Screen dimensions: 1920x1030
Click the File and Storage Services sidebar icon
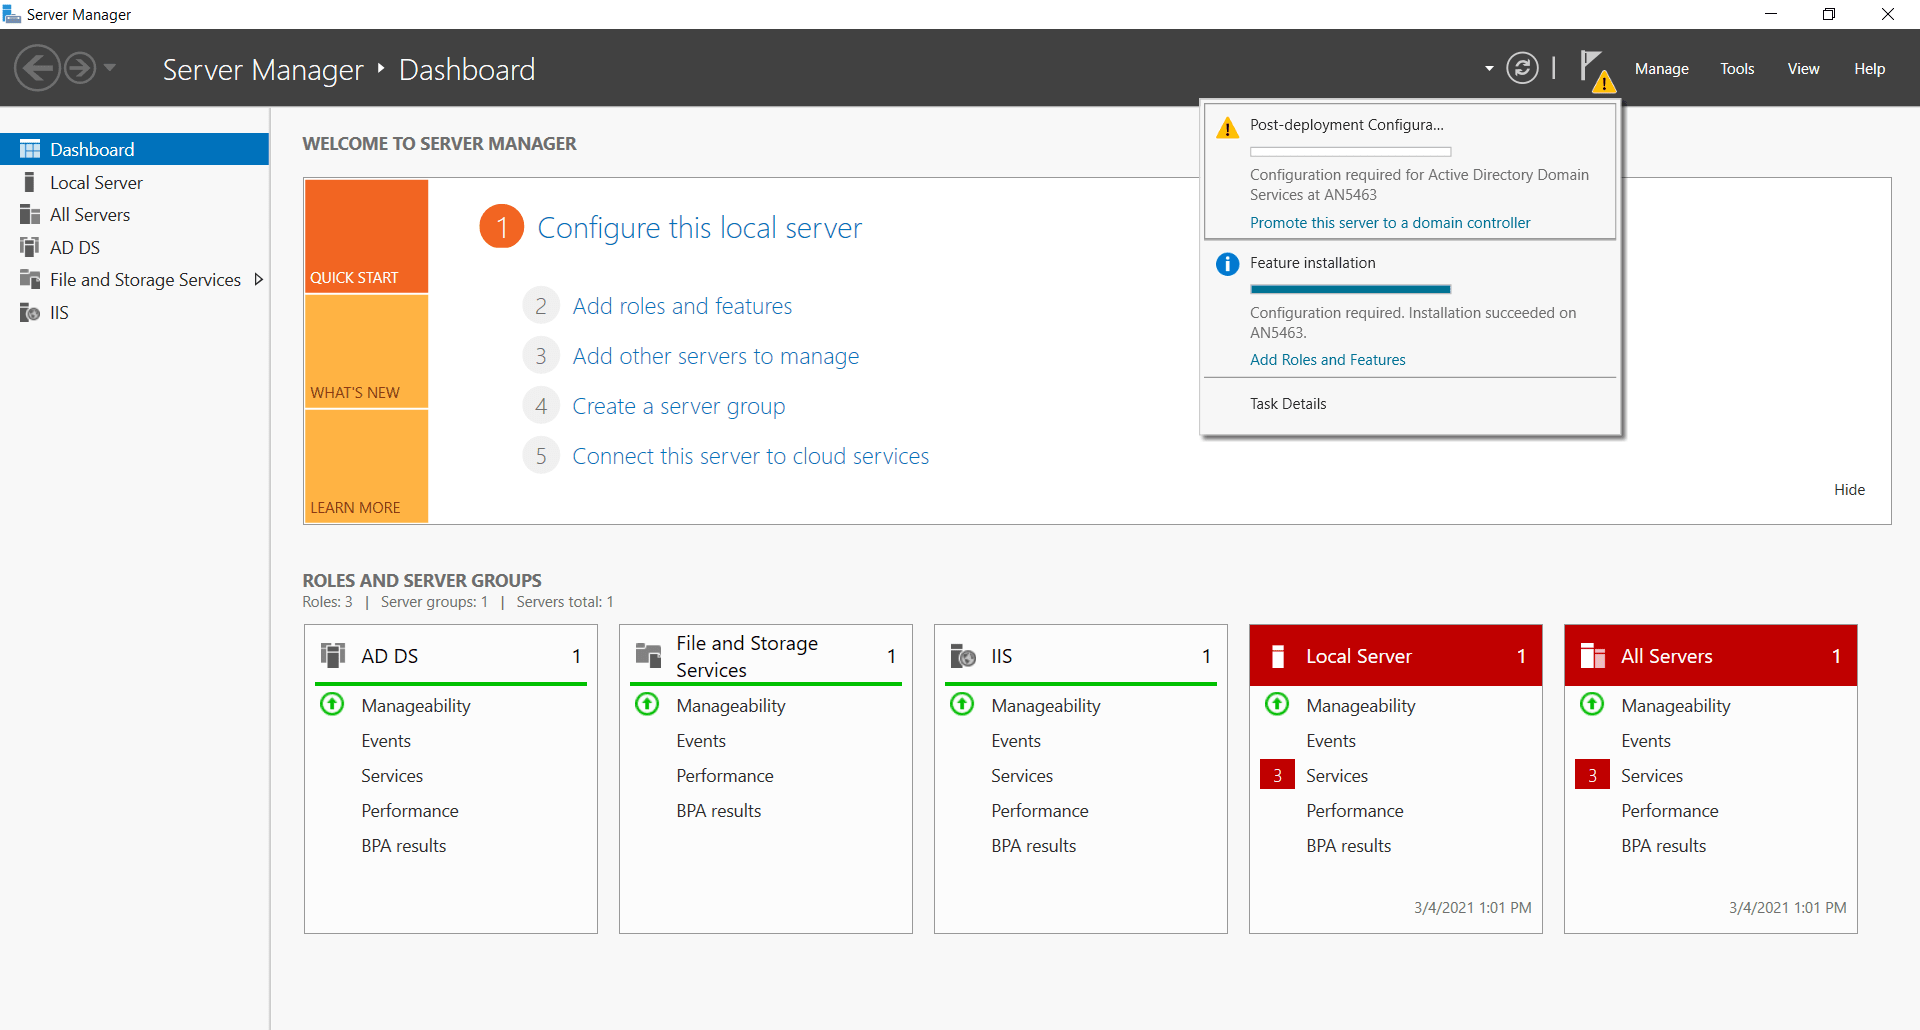coord(30,280)
